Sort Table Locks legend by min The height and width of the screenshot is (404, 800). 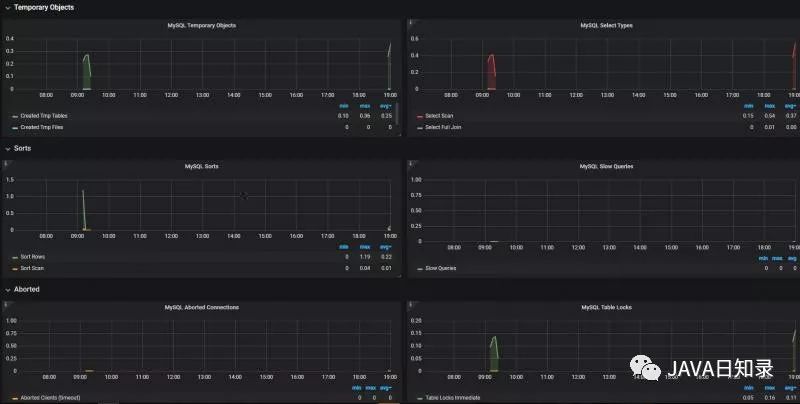point(748,388)
